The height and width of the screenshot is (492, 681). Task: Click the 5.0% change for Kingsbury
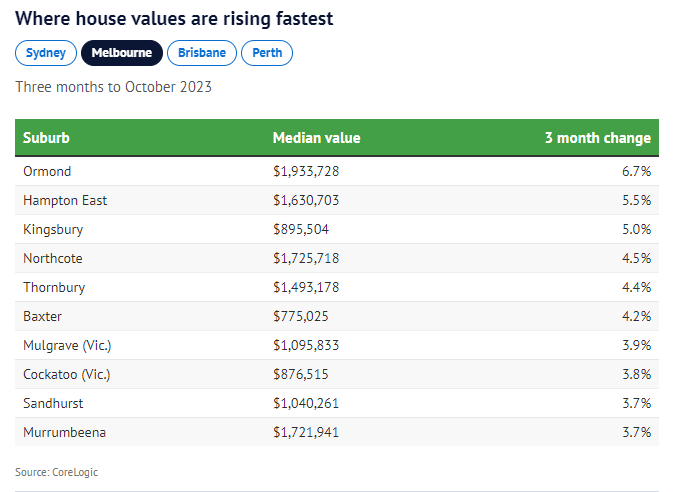(637, 229)
